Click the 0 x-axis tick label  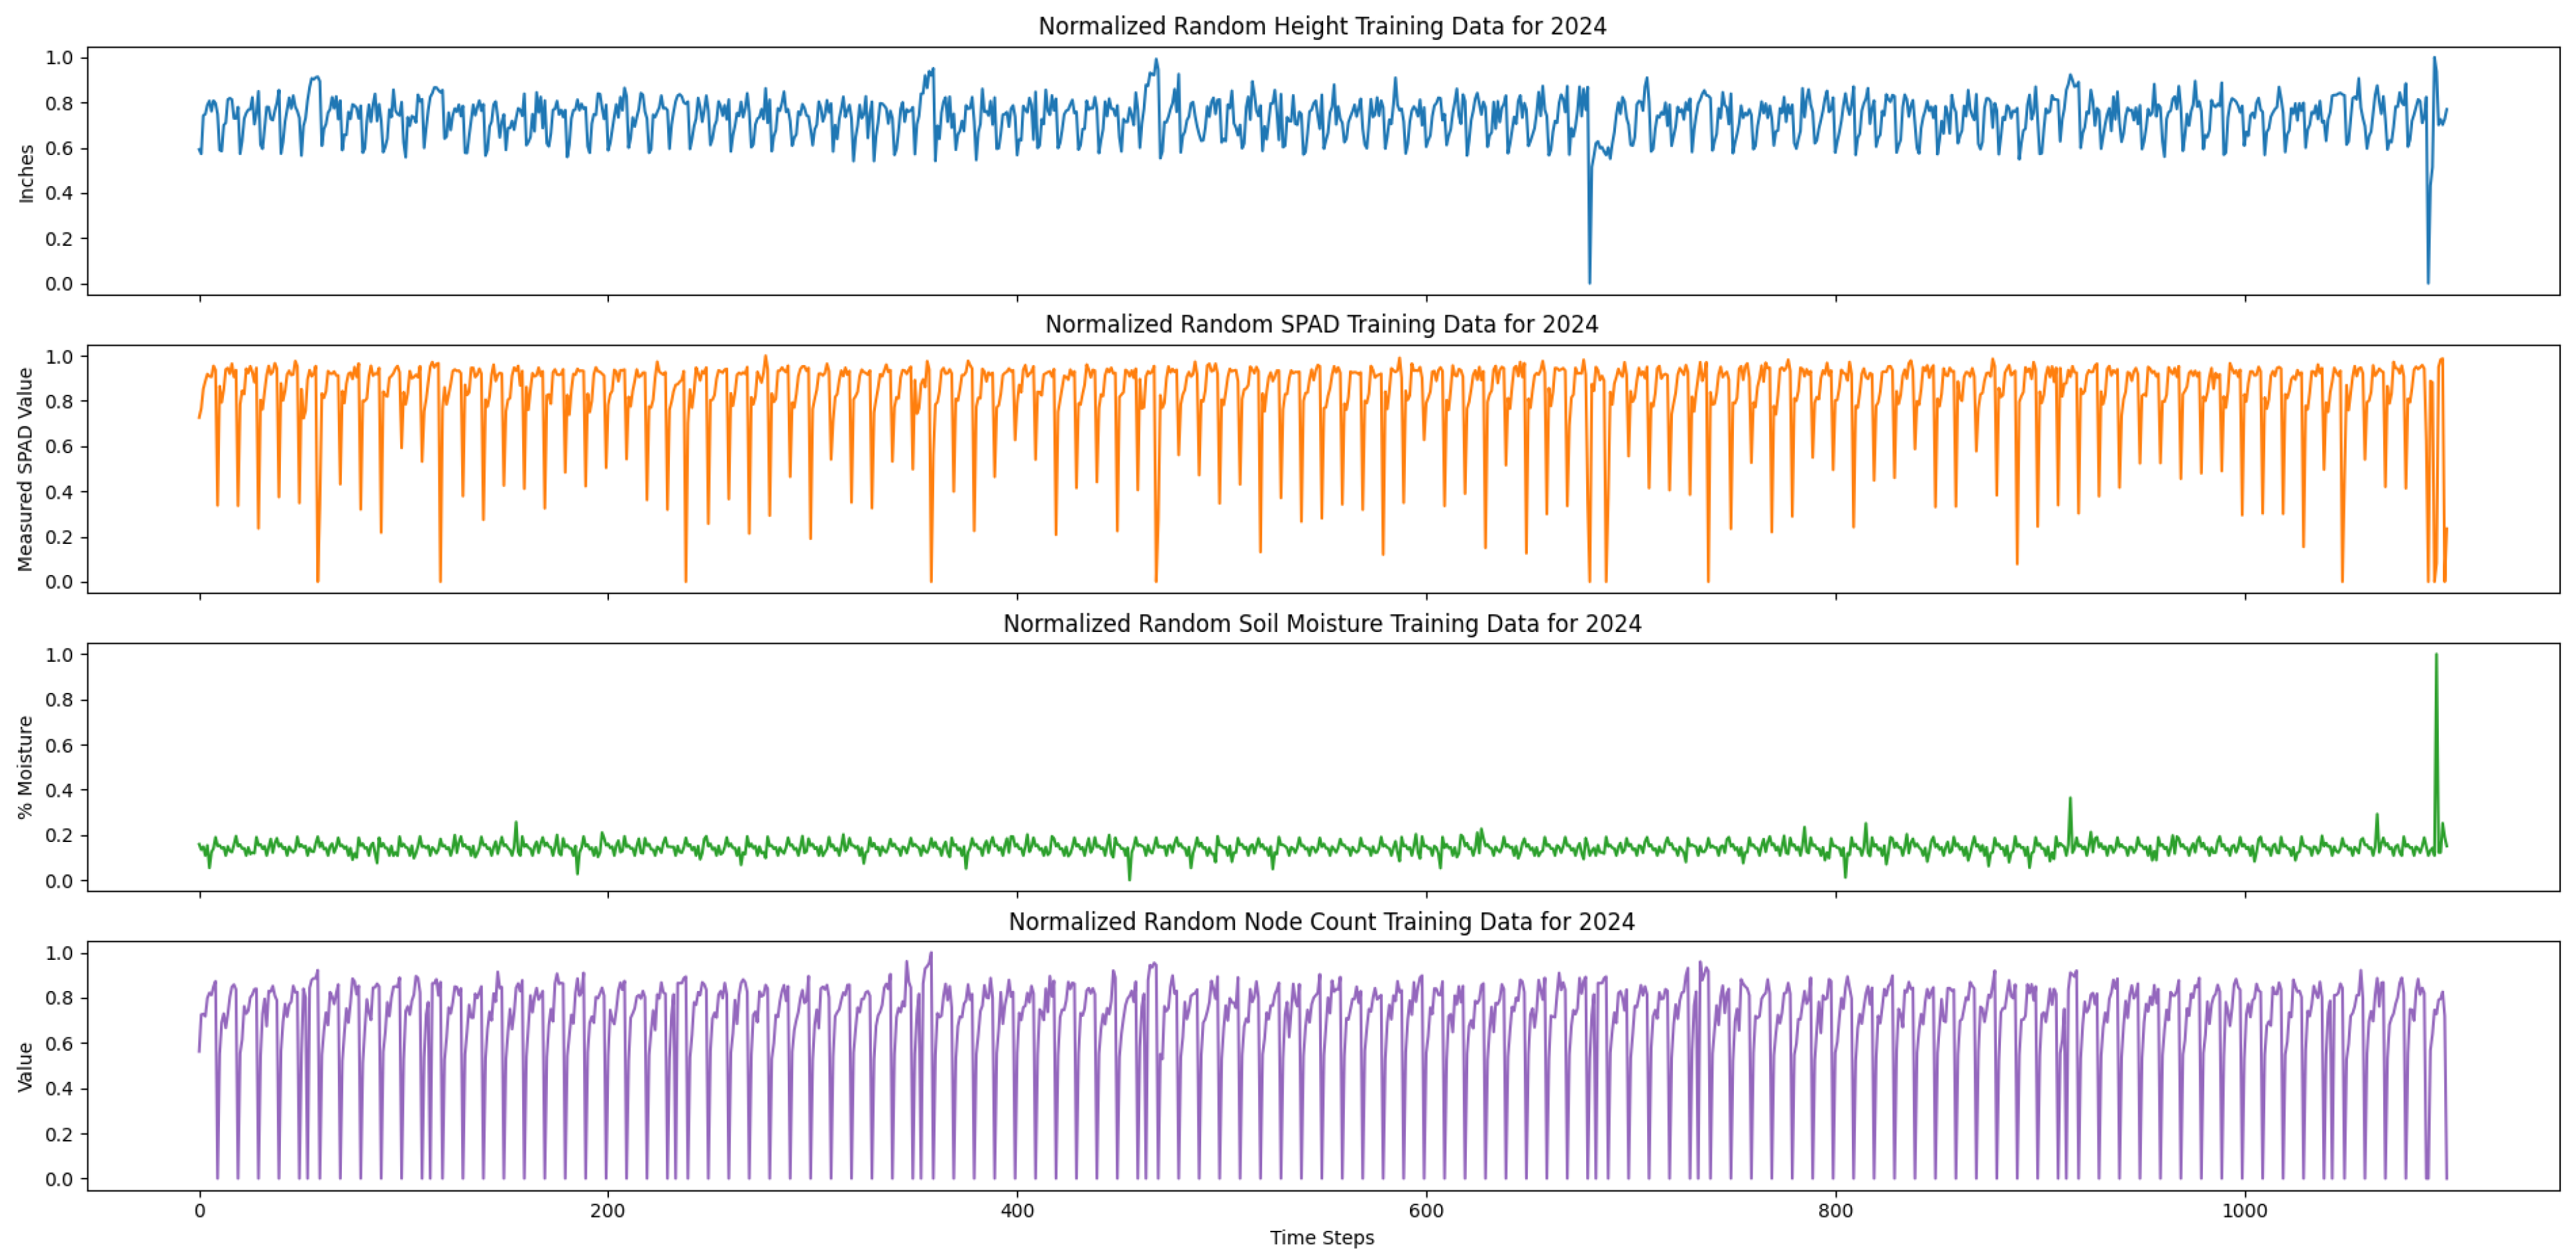200,1211
